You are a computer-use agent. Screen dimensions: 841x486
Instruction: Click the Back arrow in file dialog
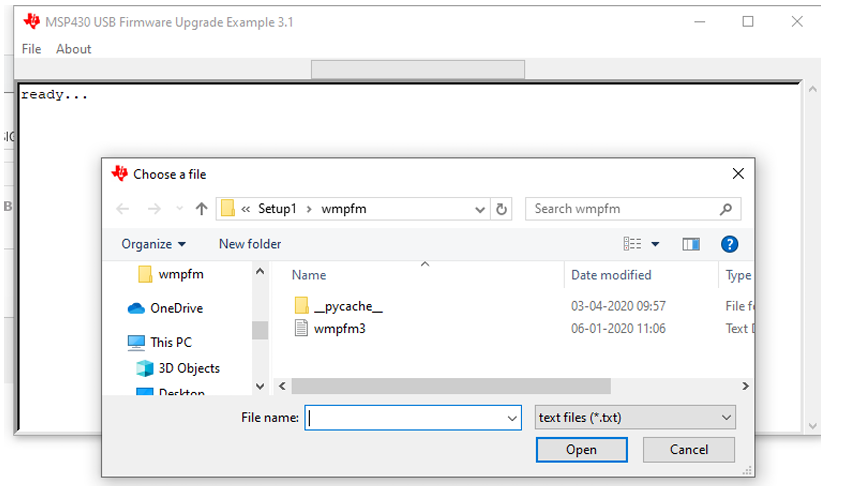point(123,209)
